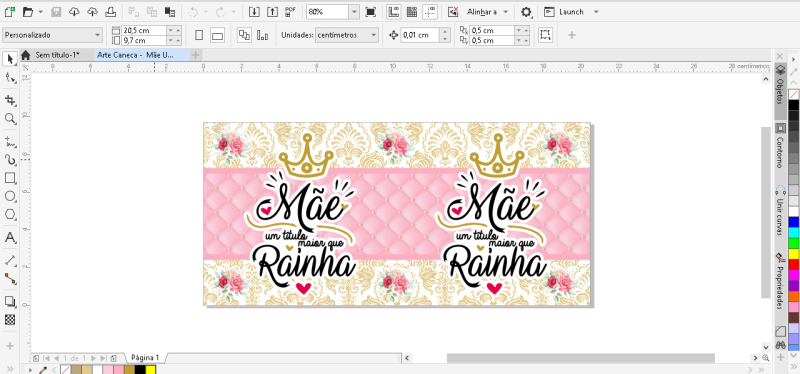Click the cloud upload icon
The image size is (800, 374).
[92, 11]
